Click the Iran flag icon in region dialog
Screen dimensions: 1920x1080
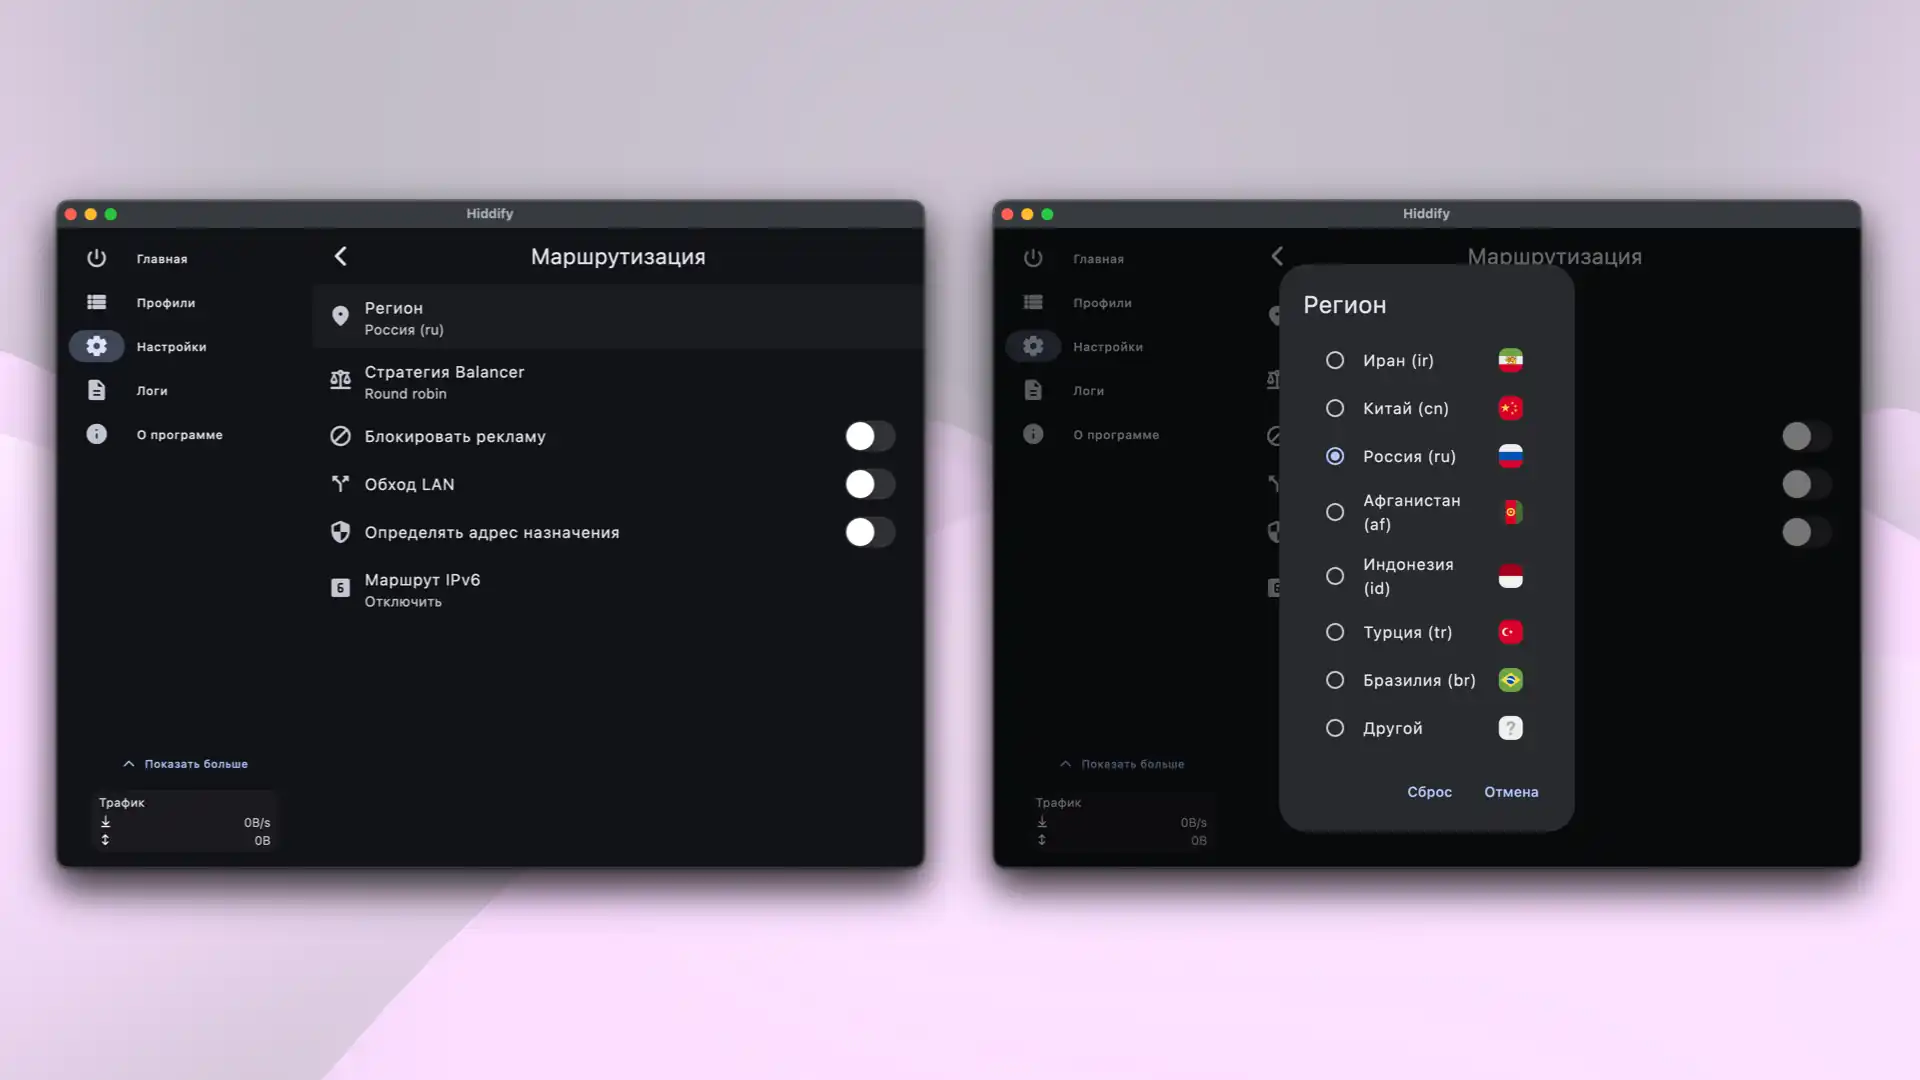point(1510,360)
